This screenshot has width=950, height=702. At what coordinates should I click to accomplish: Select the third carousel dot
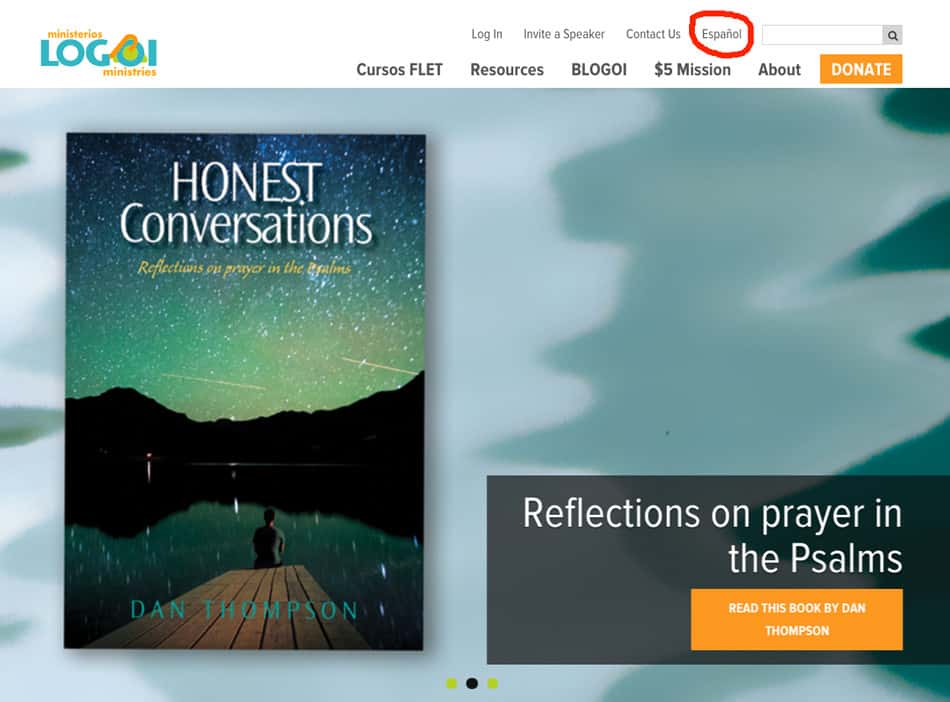click(493, 683)
